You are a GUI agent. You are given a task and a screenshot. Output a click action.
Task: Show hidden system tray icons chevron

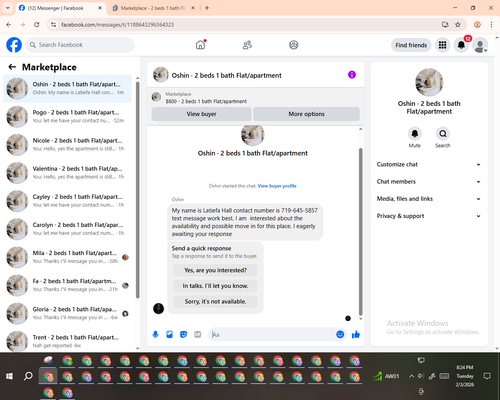coord(411,376)
